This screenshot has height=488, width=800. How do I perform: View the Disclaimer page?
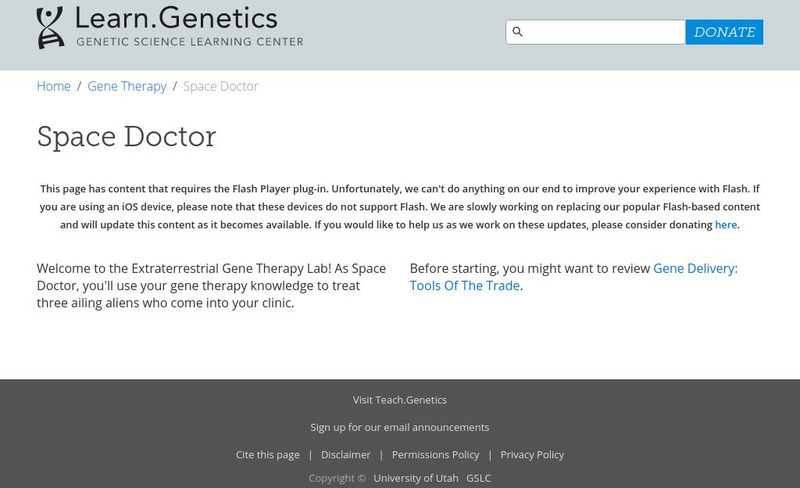pyautogui.click(x=346, y=455)
